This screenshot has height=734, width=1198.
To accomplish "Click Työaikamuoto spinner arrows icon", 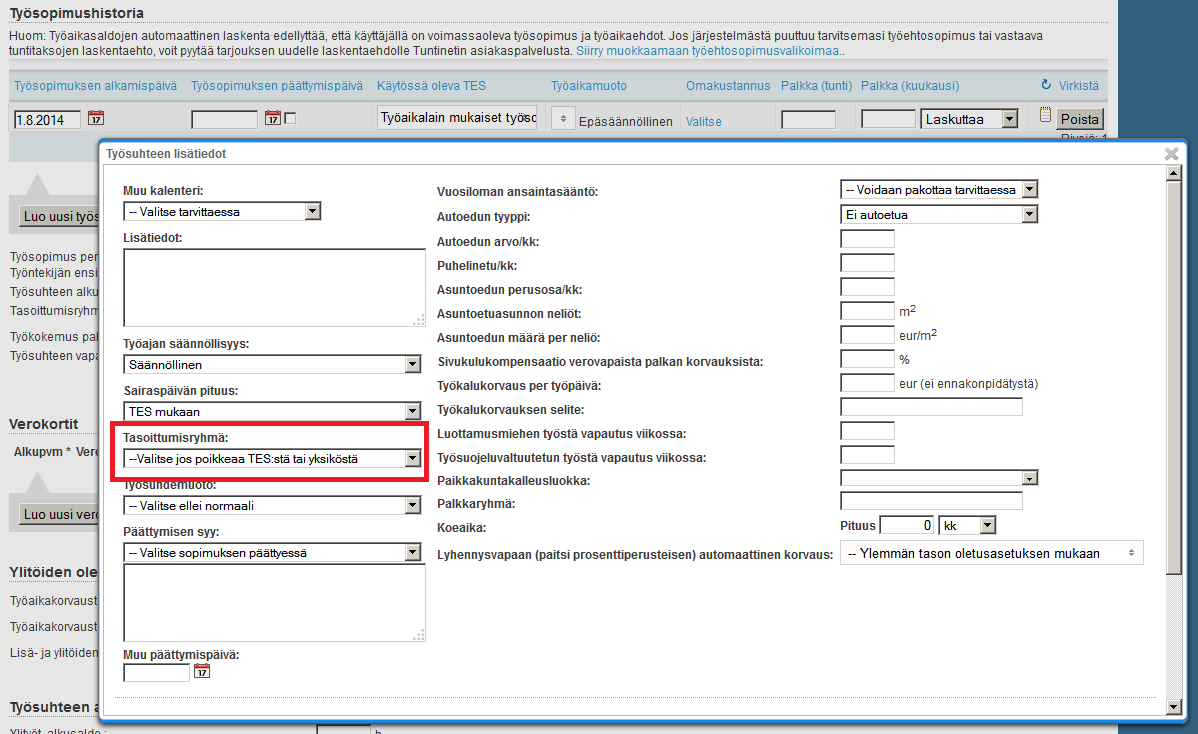I will (563, 120).
